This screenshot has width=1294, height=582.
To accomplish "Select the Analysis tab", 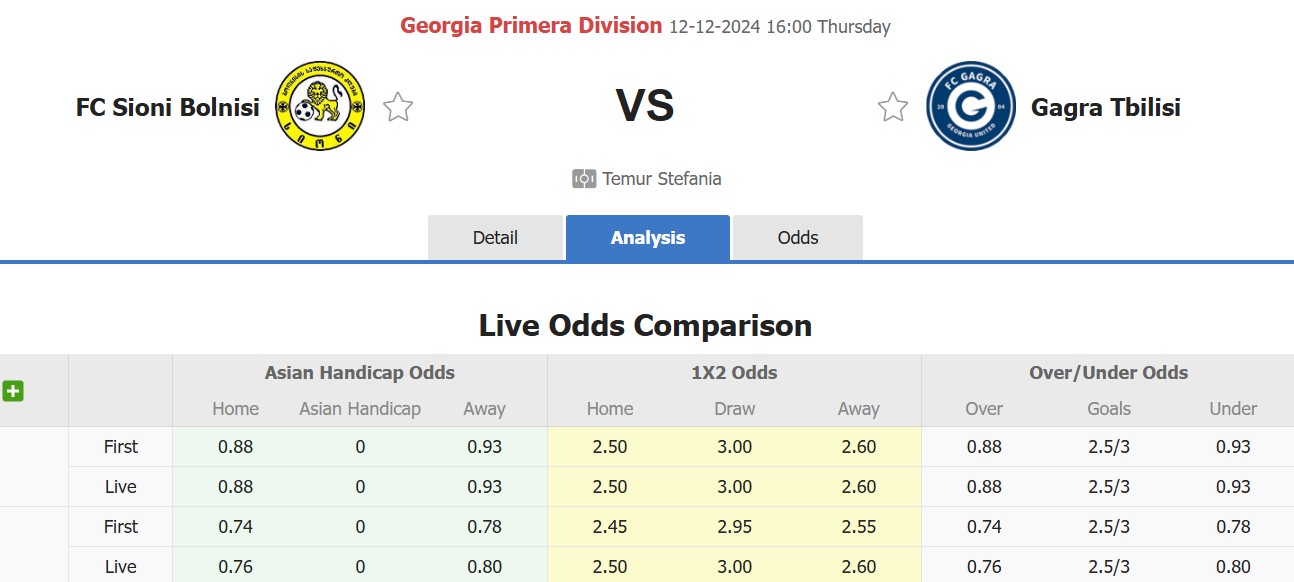I will click(648, 238).
